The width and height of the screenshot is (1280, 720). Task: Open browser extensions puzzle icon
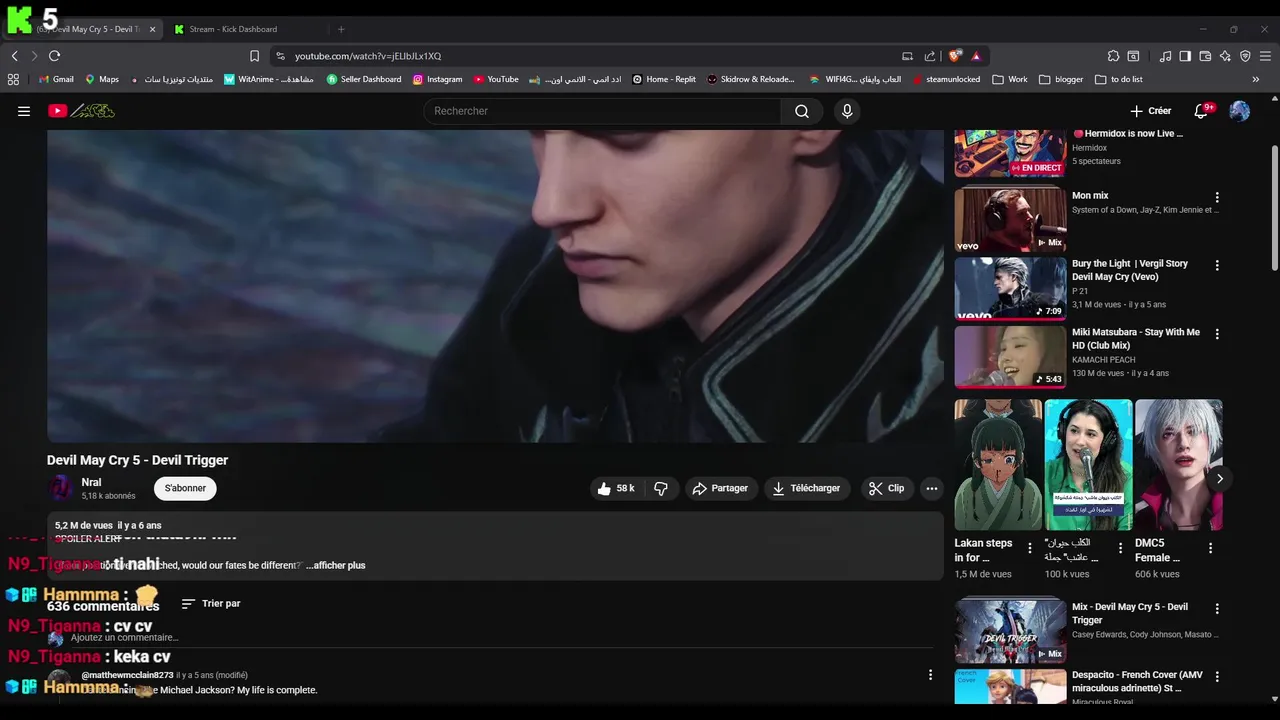pyautogui.click(x=1113, y=56)
